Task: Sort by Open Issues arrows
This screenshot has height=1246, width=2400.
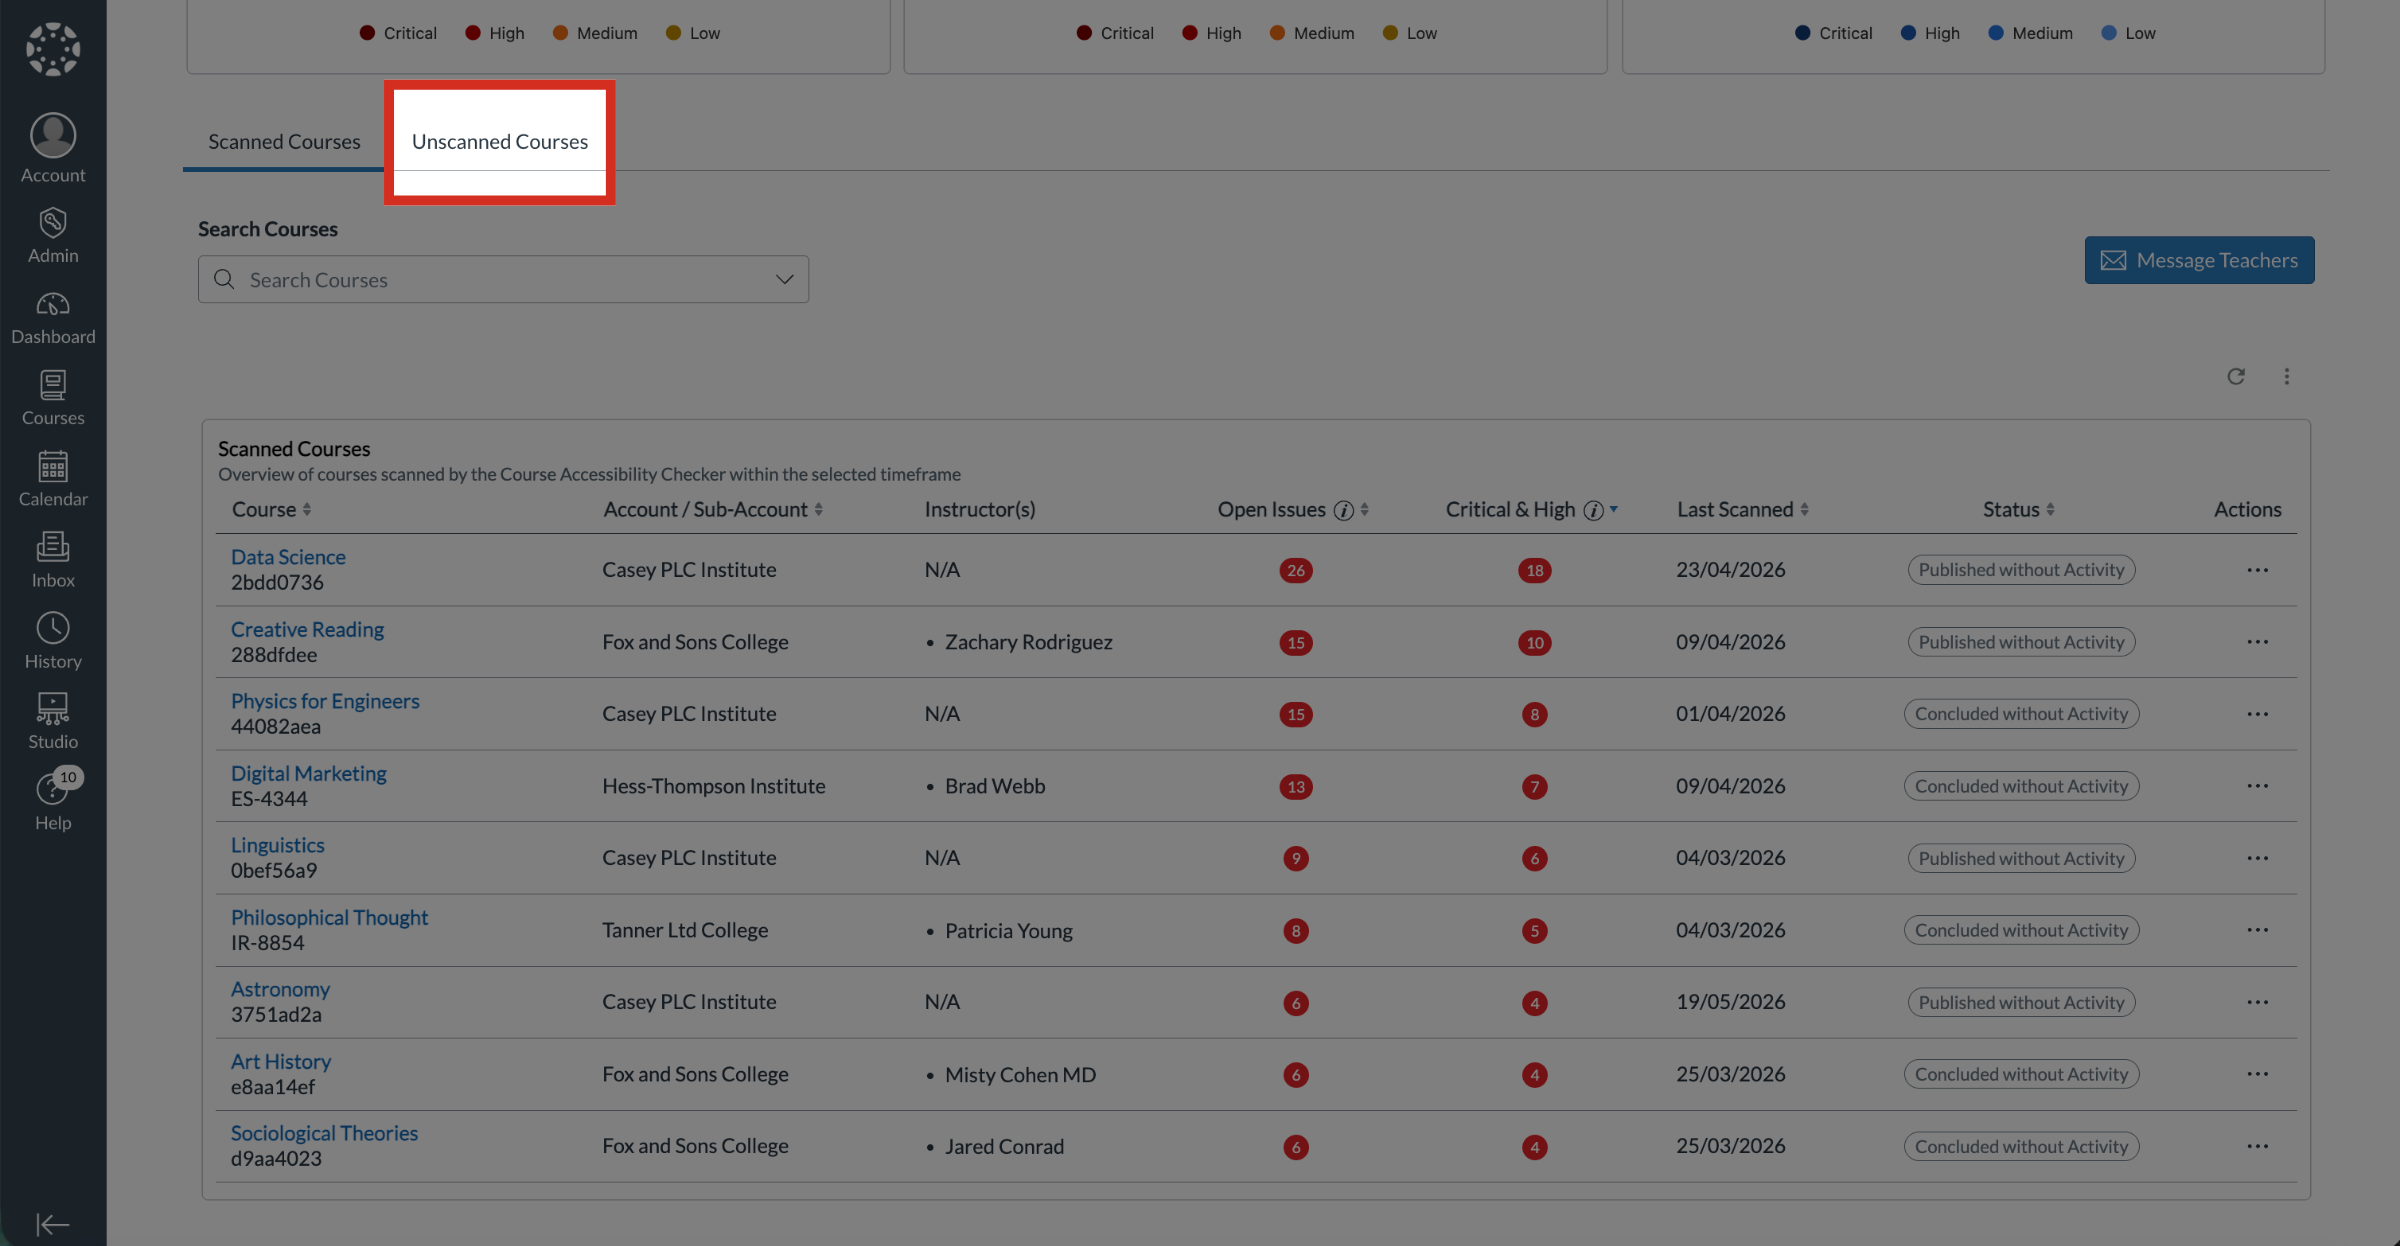Action: [1364, 509]
